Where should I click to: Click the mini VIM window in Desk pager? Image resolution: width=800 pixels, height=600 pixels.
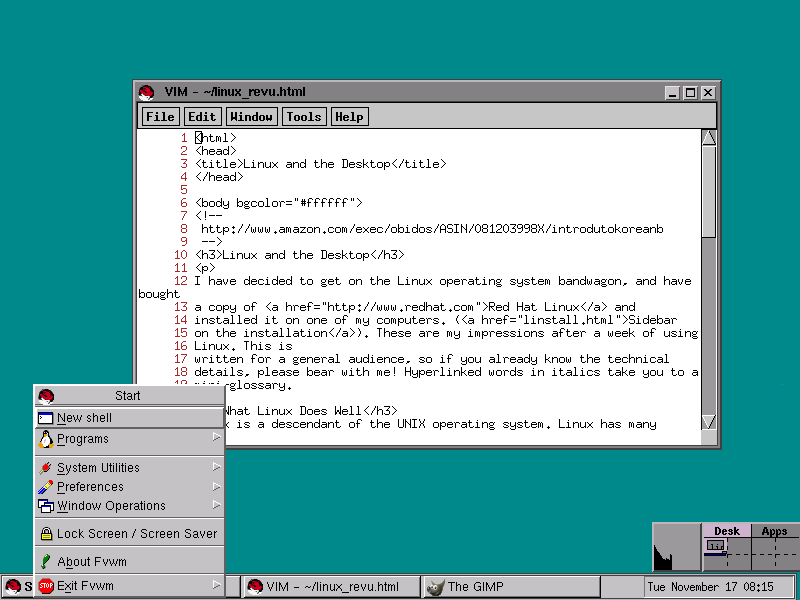pyautogui.click(x=716, y=547)
